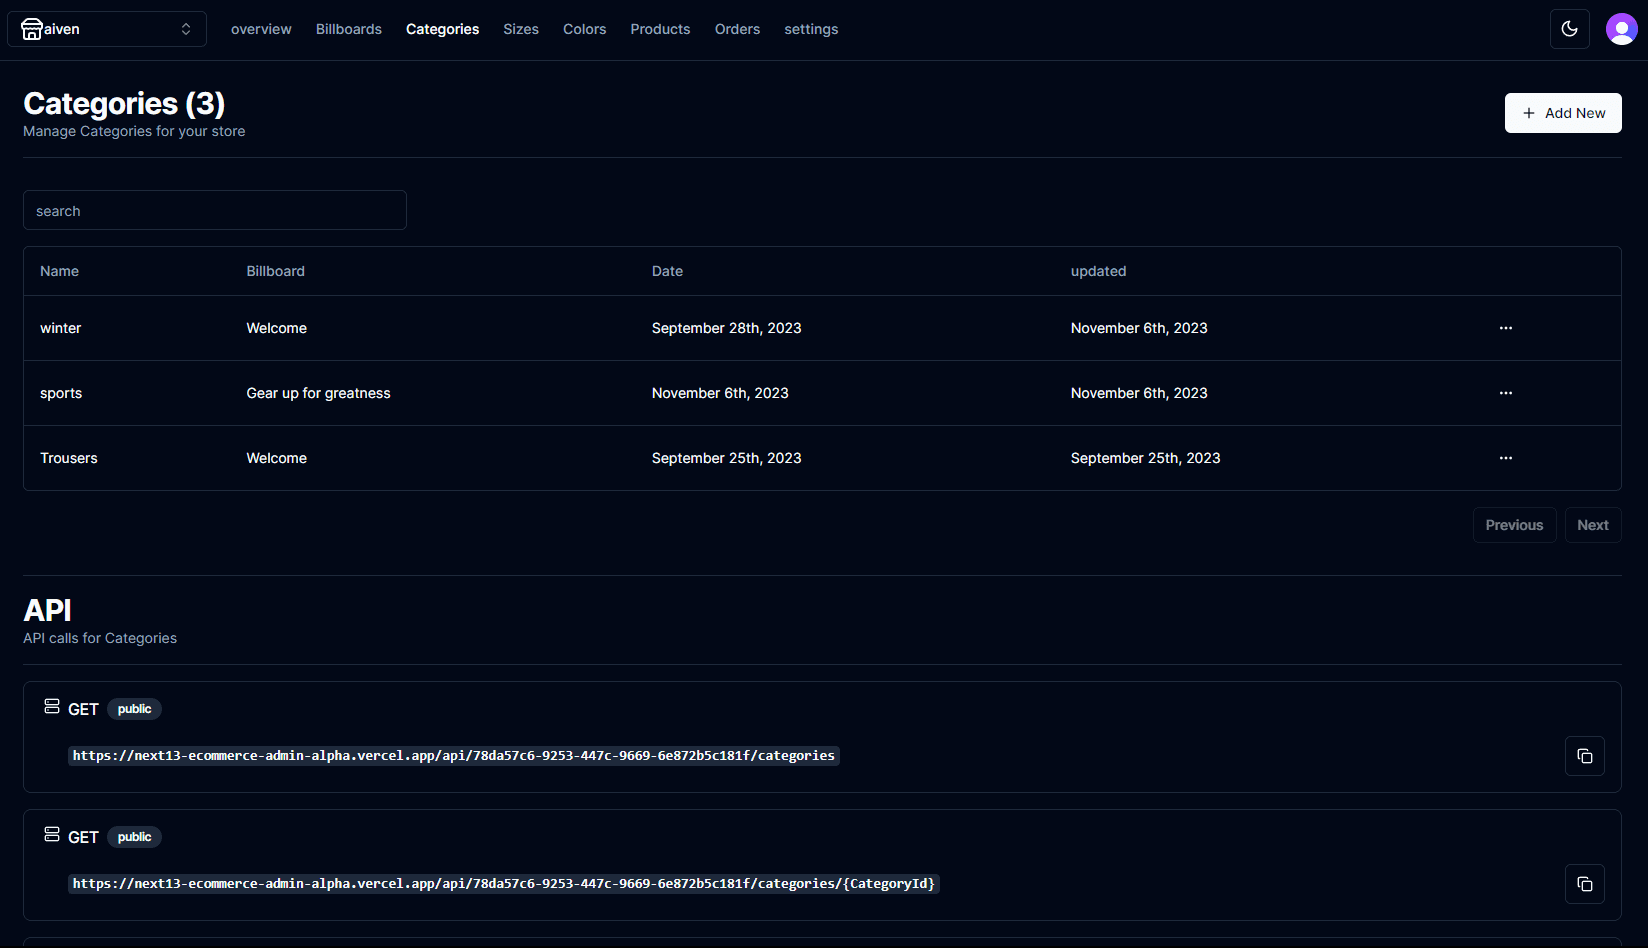Viewport: 1648px width, 948px height.
Task: Click Welcome billboard in Trousers row
Action: (277, 458)
